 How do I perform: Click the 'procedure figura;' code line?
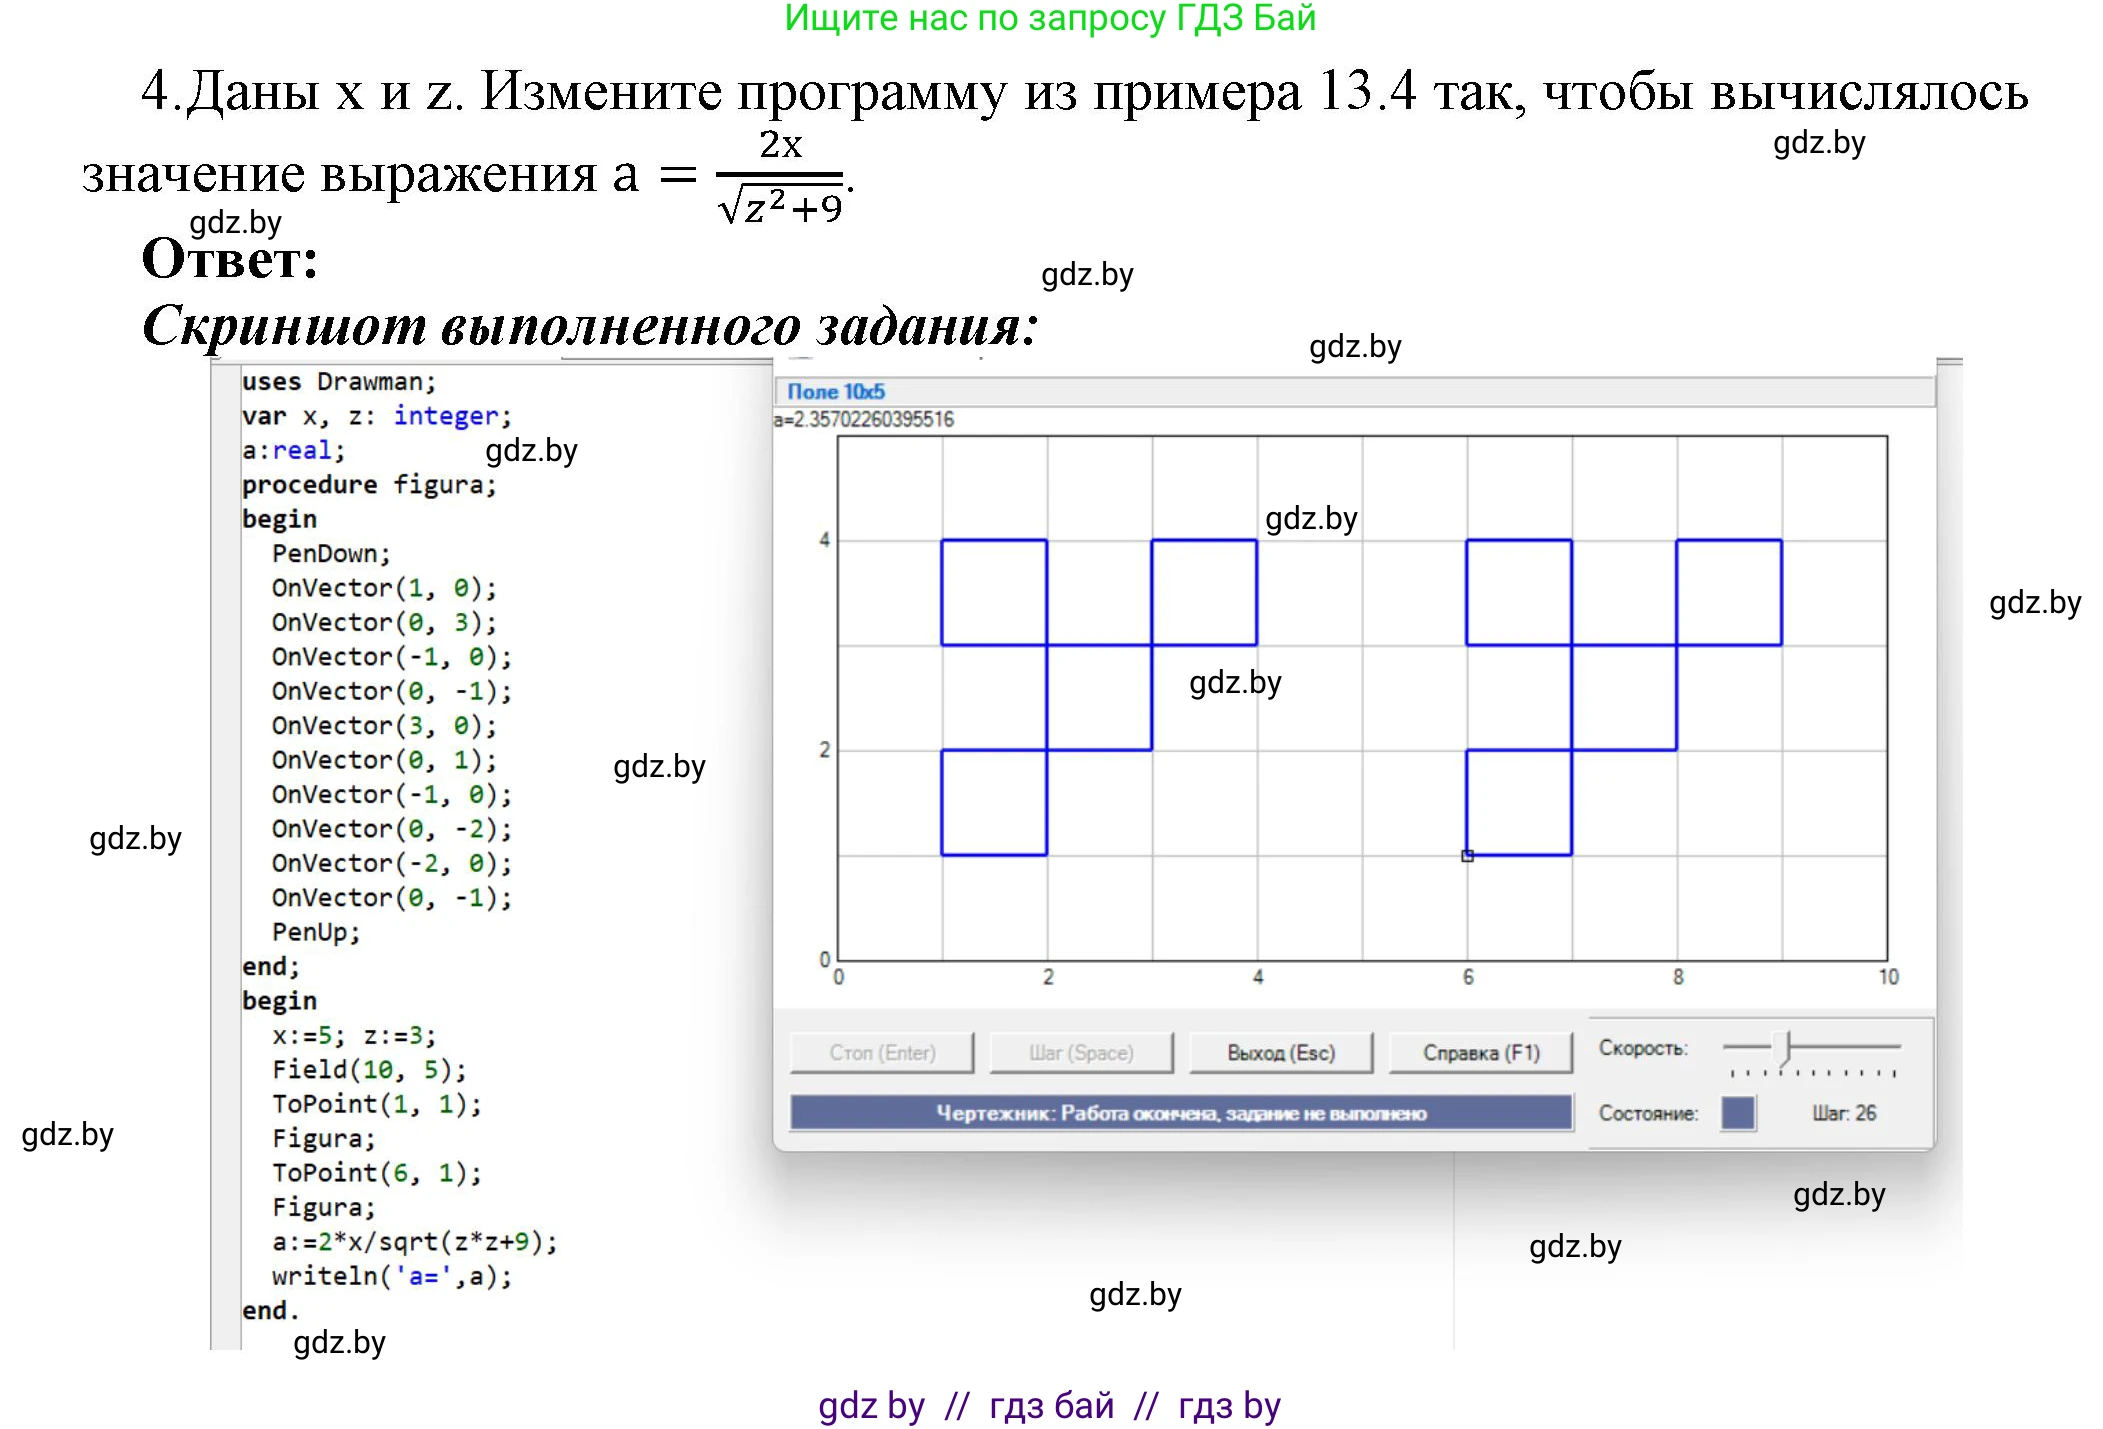tap(368, 485)
